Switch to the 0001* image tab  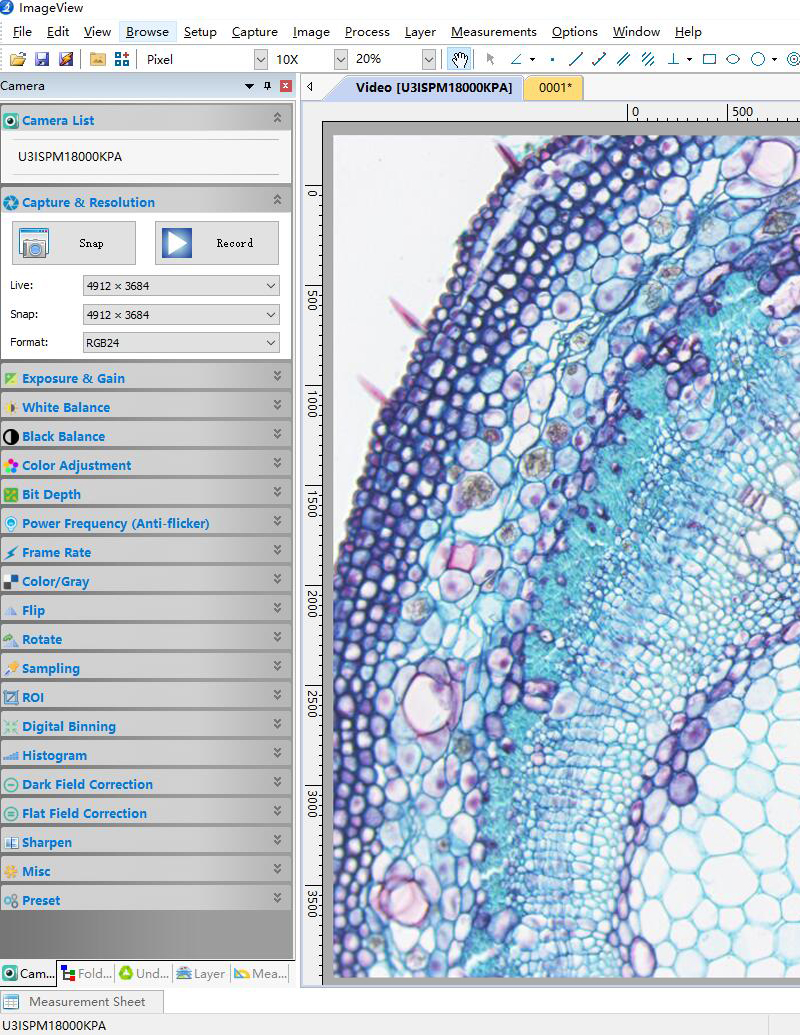[555, 88]
